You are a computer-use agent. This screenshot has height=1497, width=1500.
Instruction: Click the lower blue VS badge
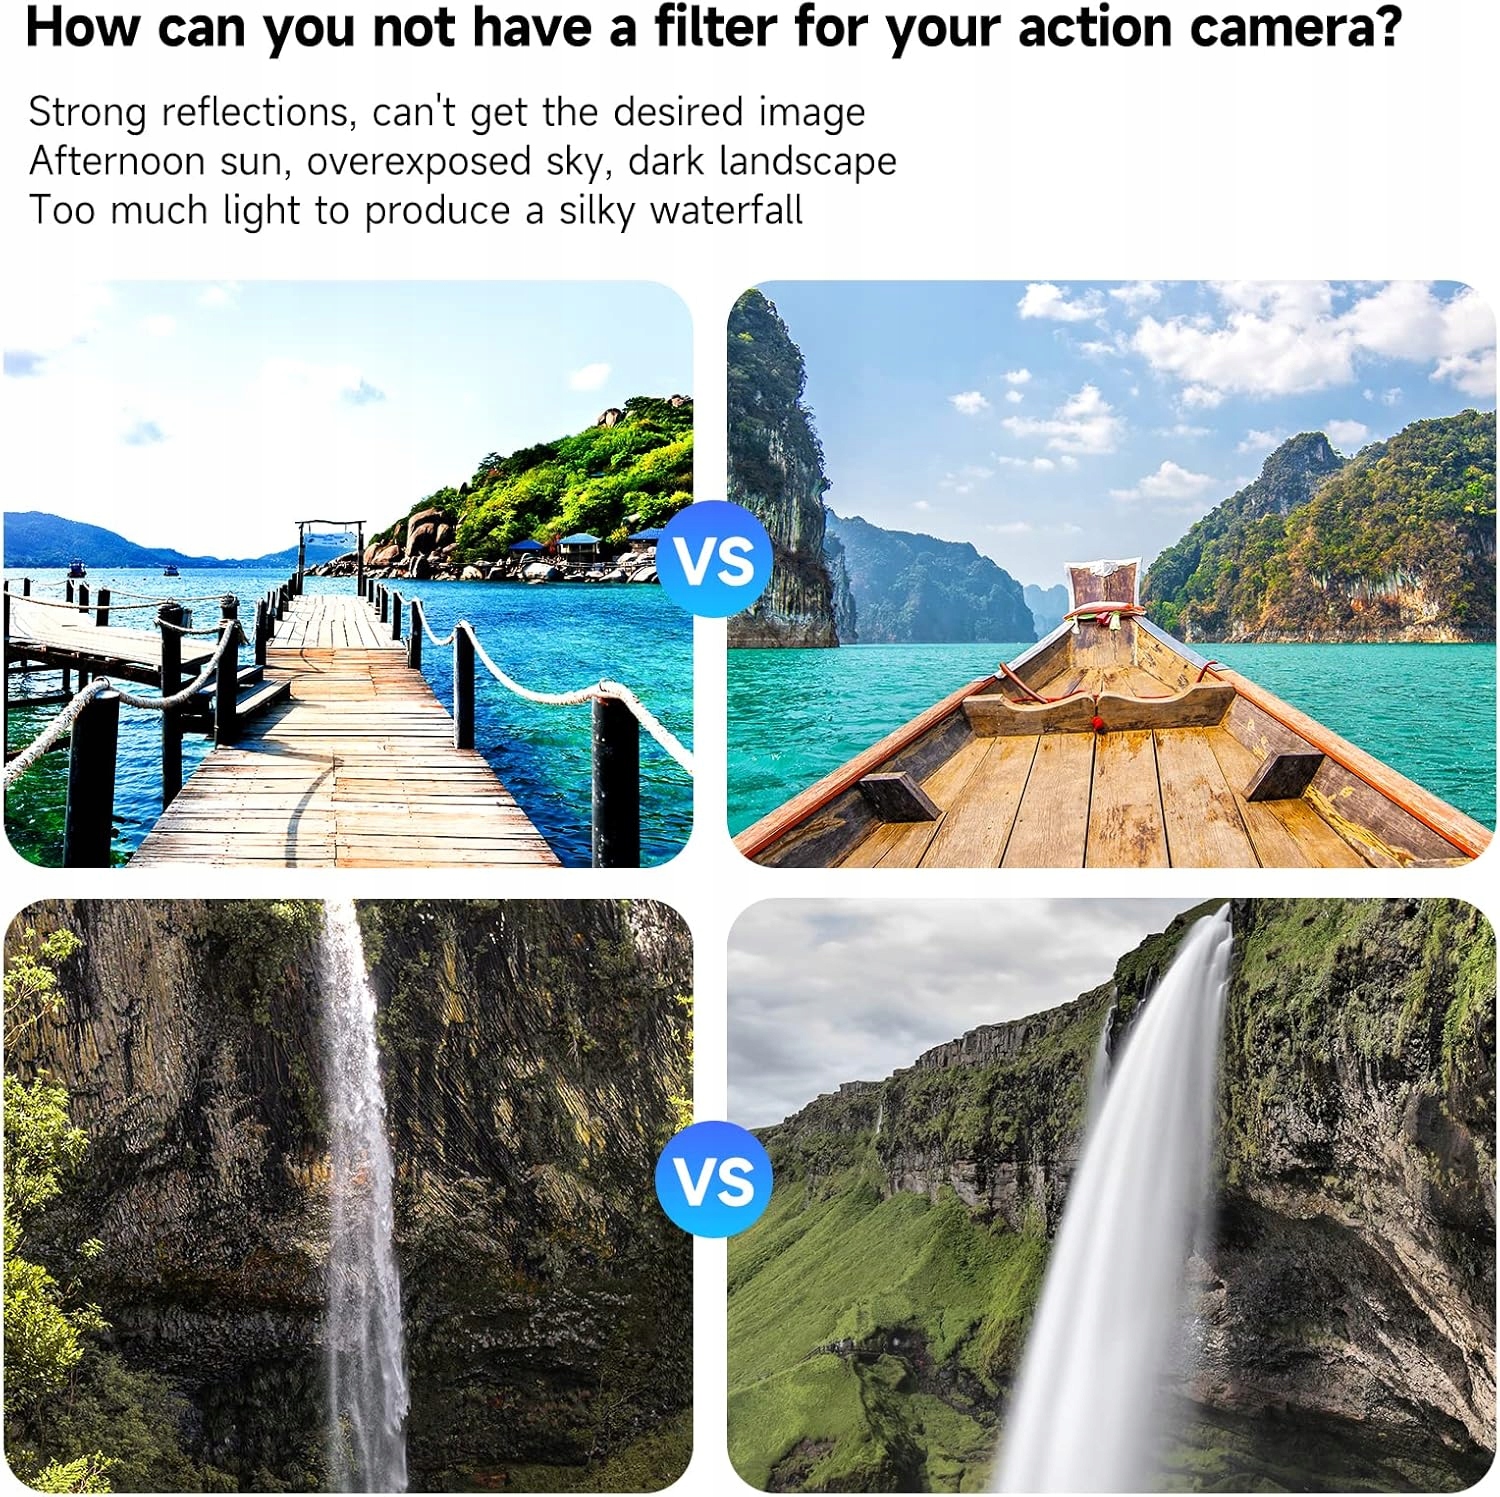coord(714,1180)
